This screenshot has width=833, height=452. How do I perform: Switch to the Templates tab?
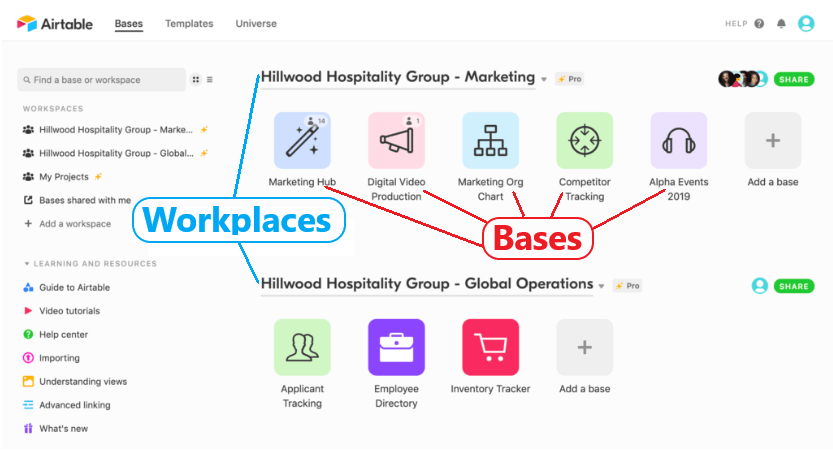point(189,23)
